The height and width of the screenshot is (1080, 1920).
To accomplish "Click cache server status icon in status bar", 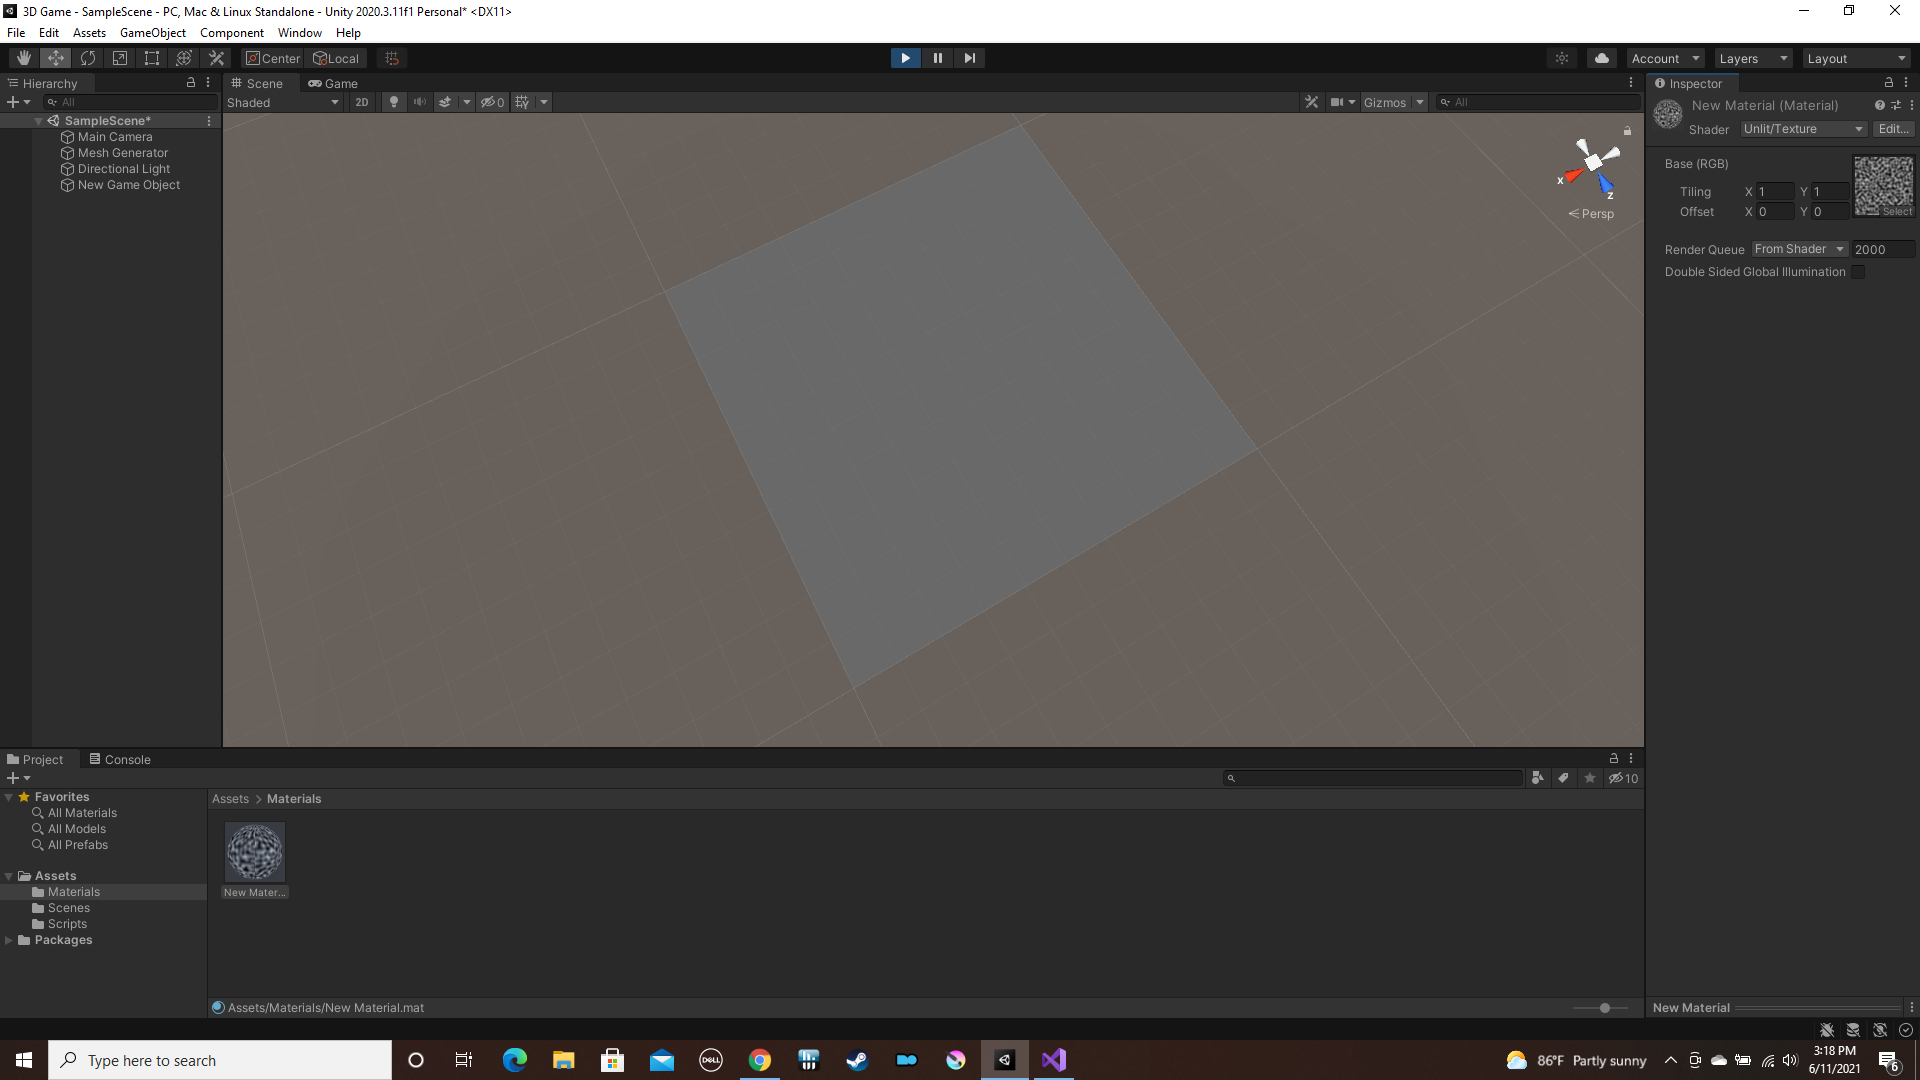I will point(1853,1030).
